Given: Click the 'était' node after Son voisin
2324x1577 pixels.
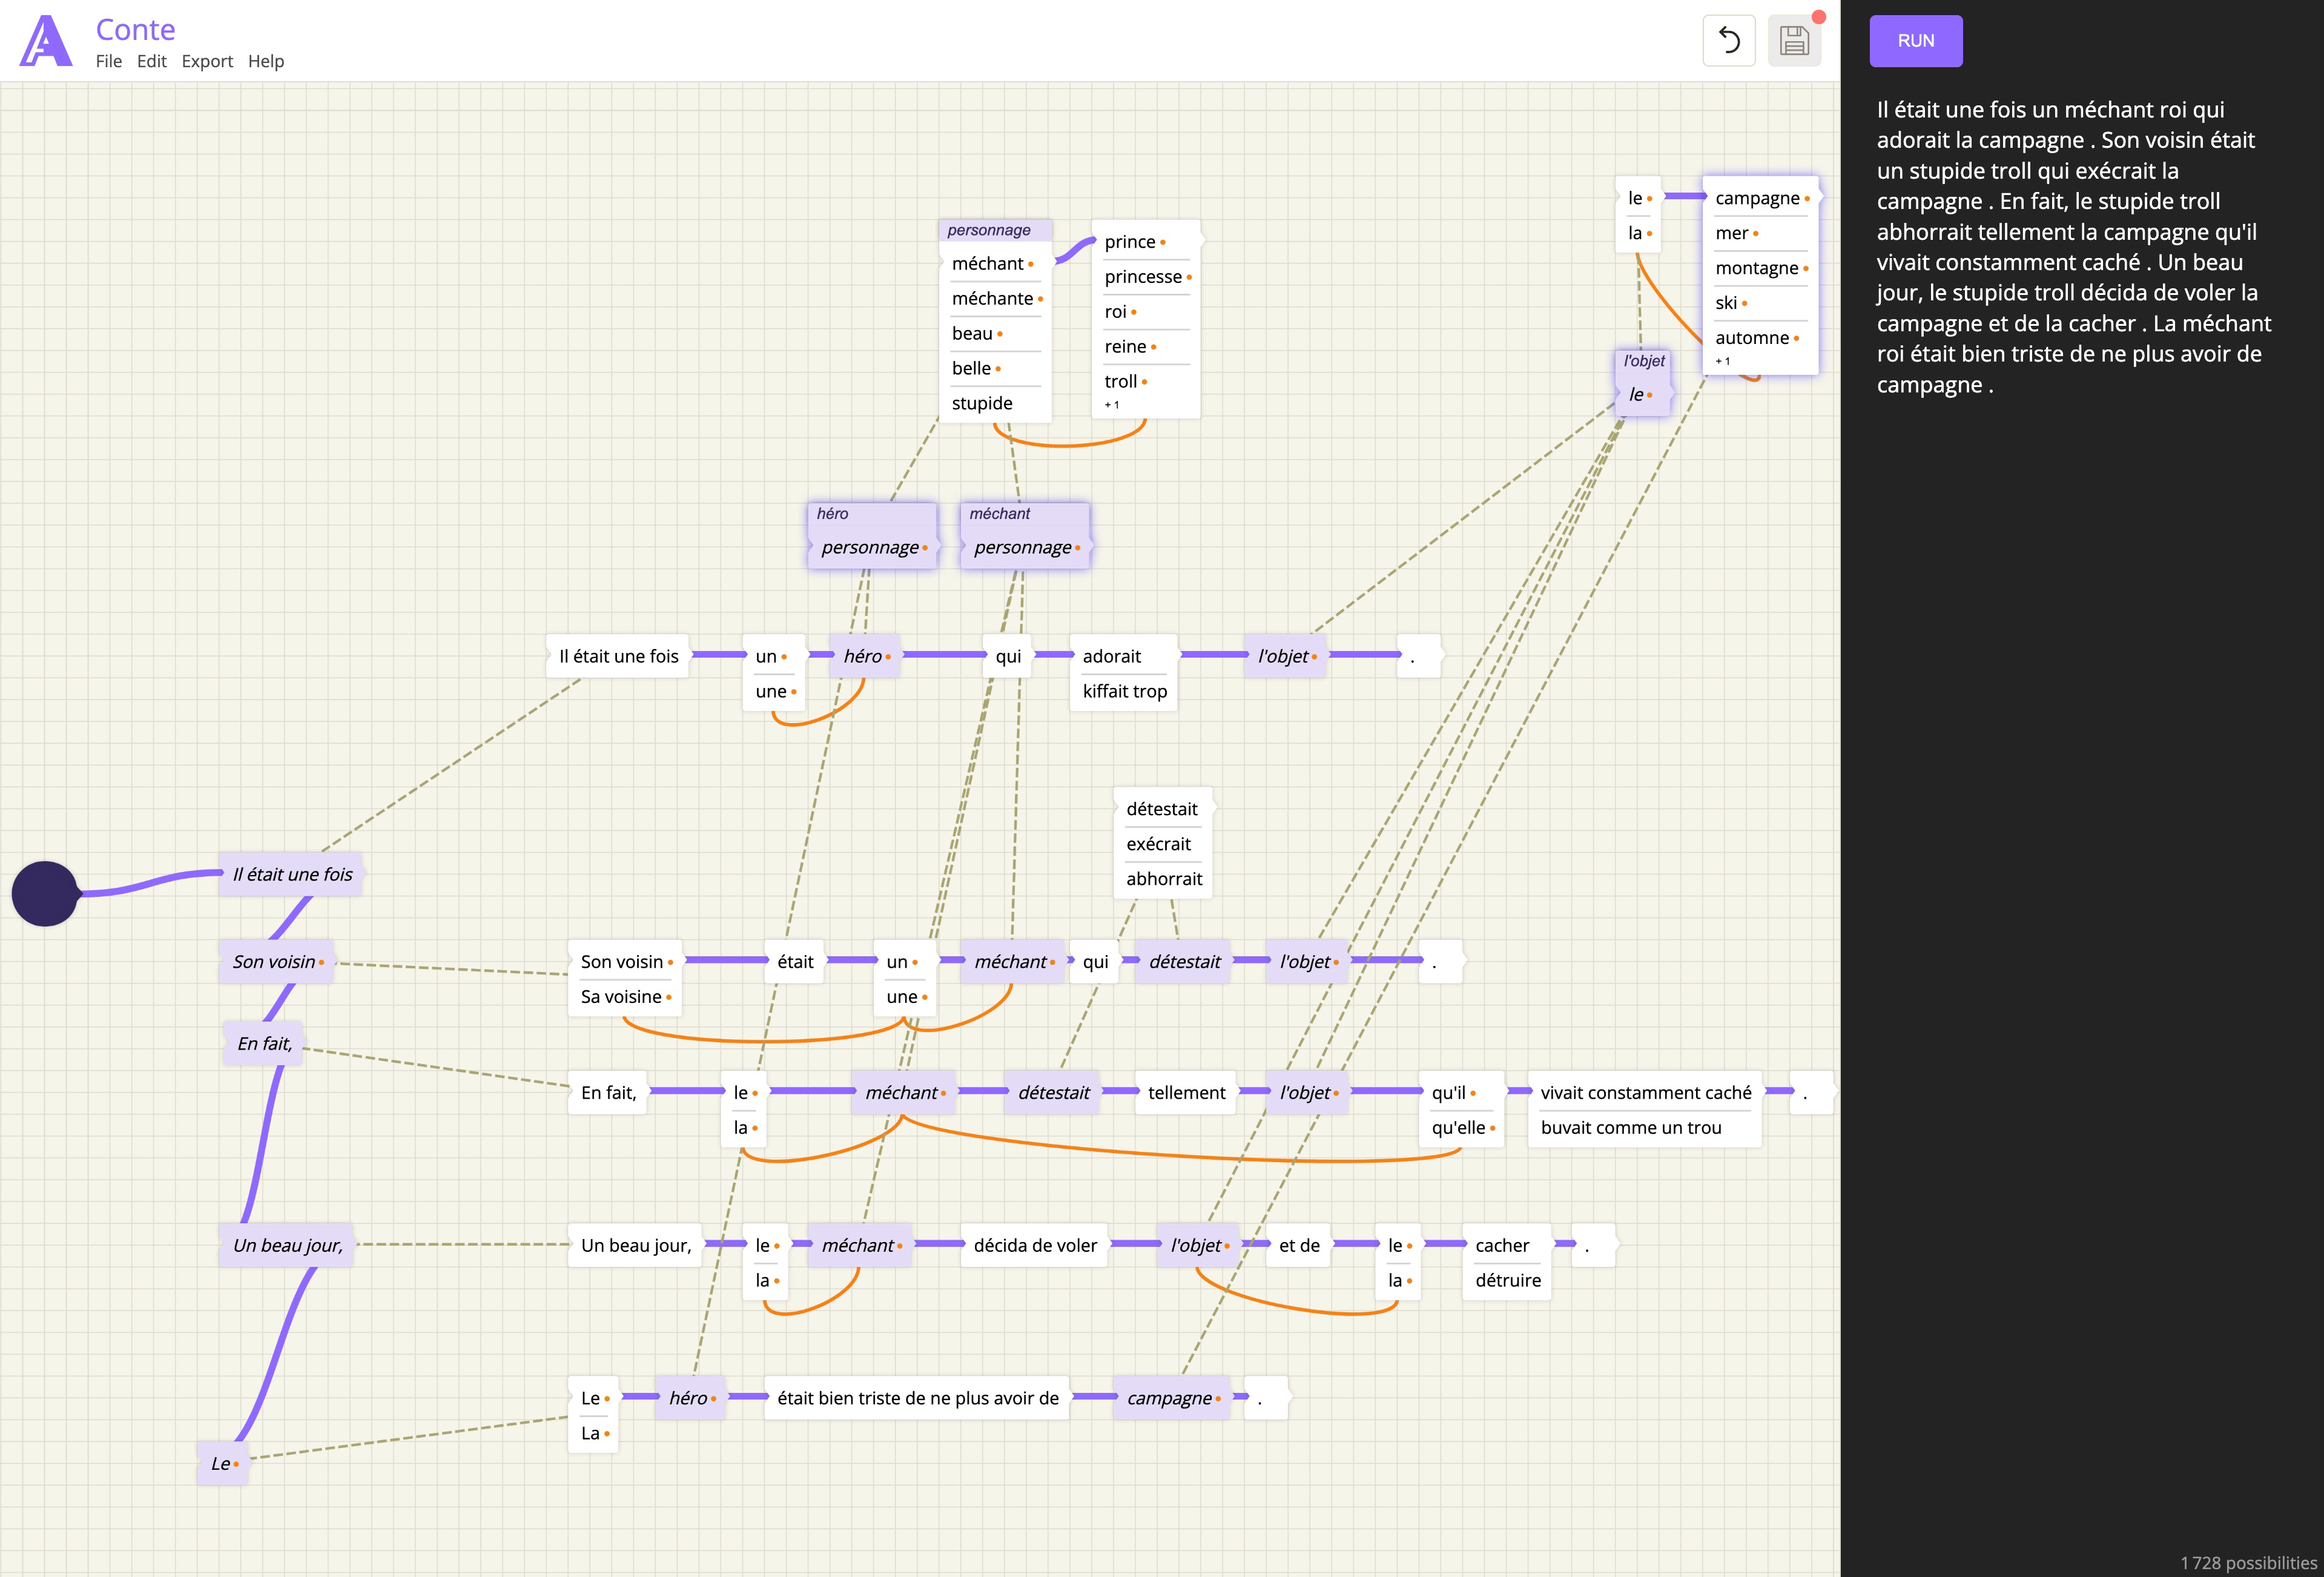Looking at the screenshot, I should [795, 962].
